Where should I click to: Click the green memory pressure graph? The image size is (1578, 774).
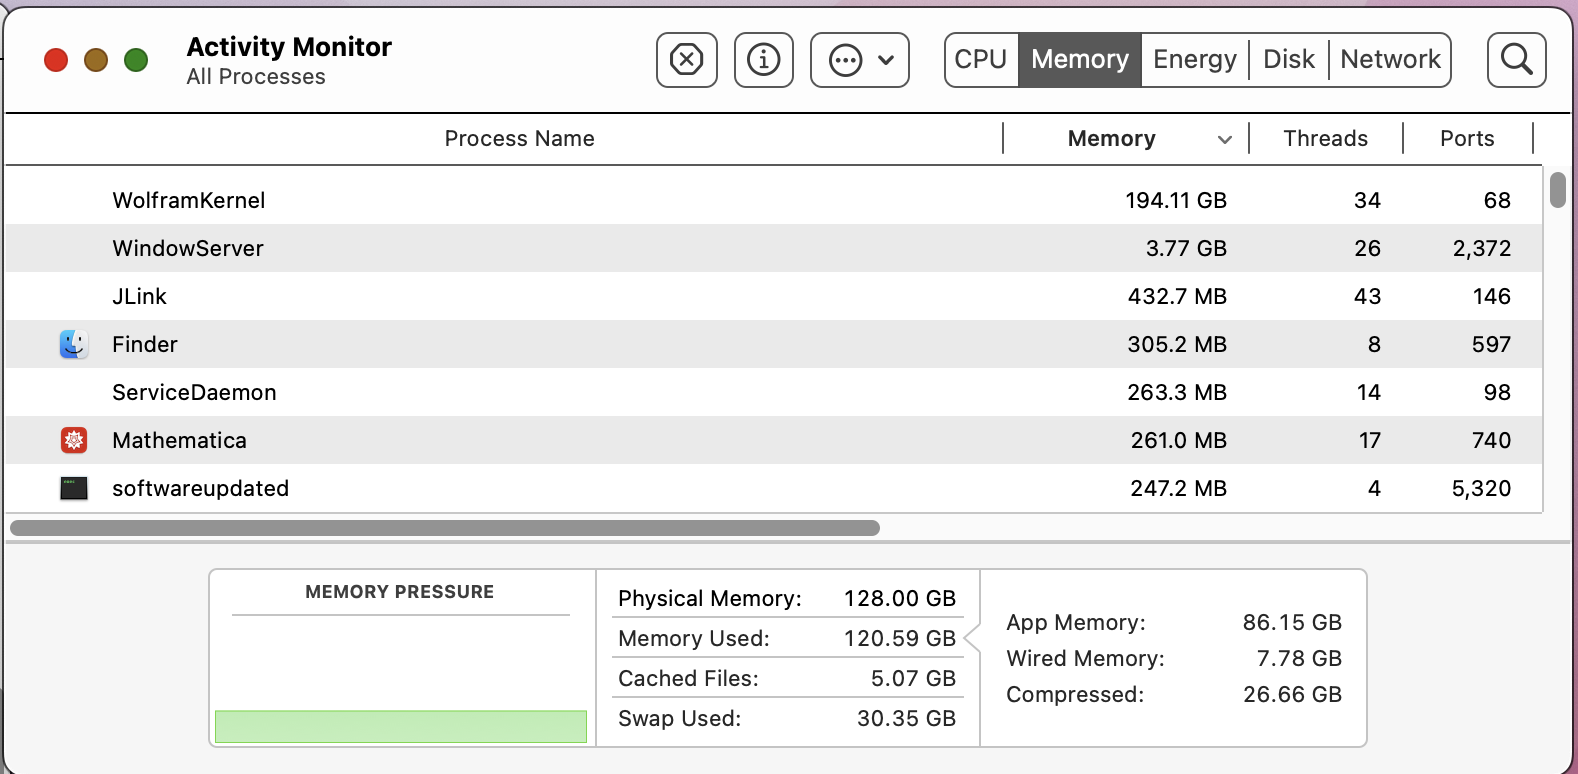pyautogui.click(x=401, y=726)
